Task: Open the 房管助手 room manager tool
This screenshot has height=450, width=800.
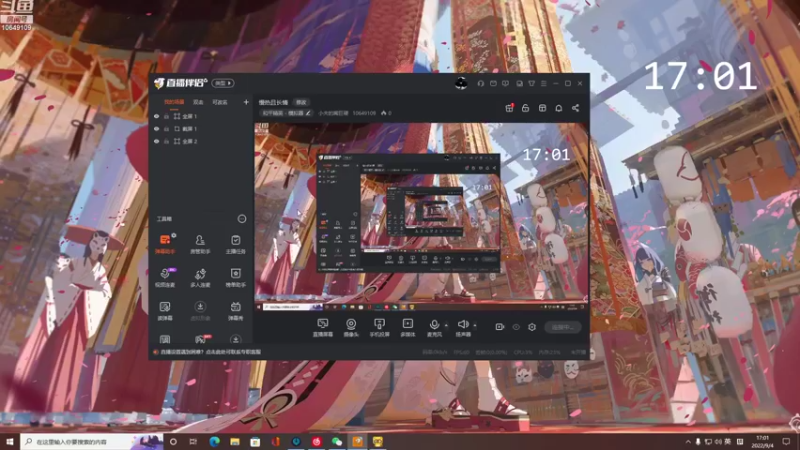Action: click(x=200, y=244)
